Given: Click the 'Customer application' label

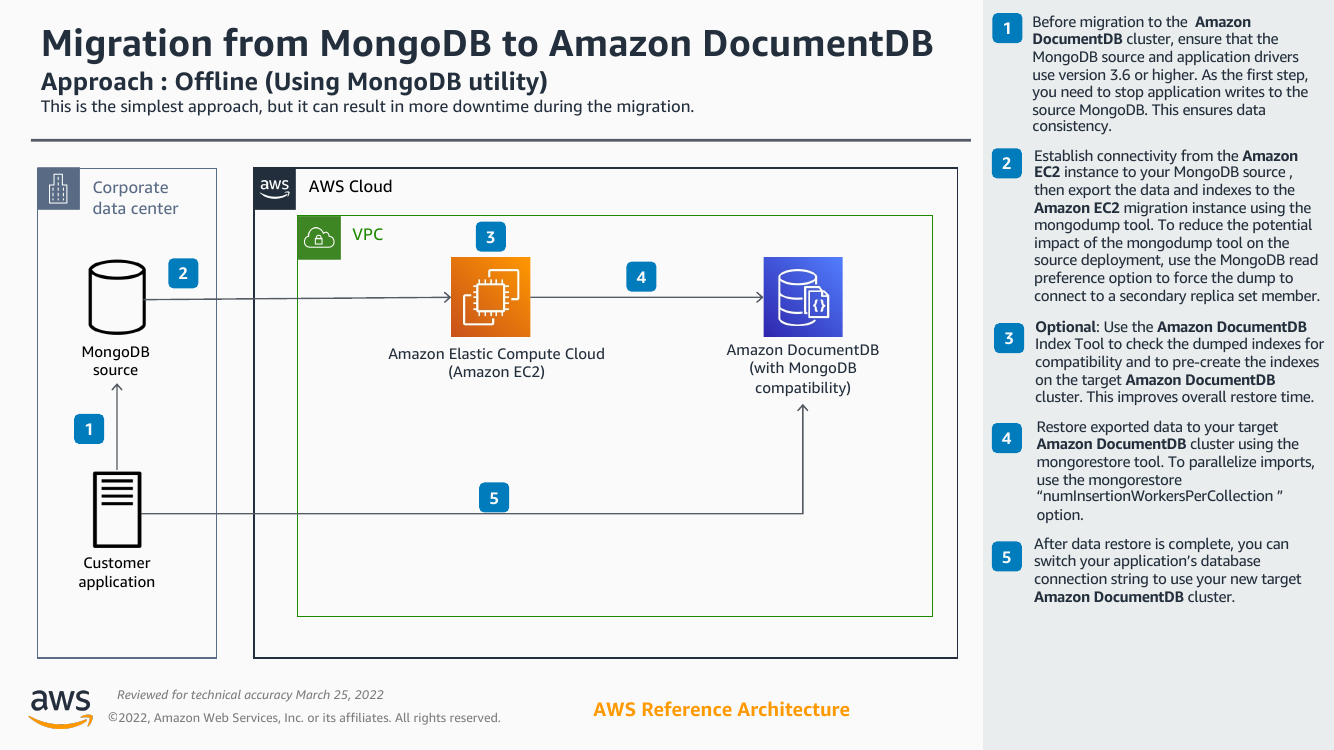Looking at the screenshot, I should tap(117, 573).
